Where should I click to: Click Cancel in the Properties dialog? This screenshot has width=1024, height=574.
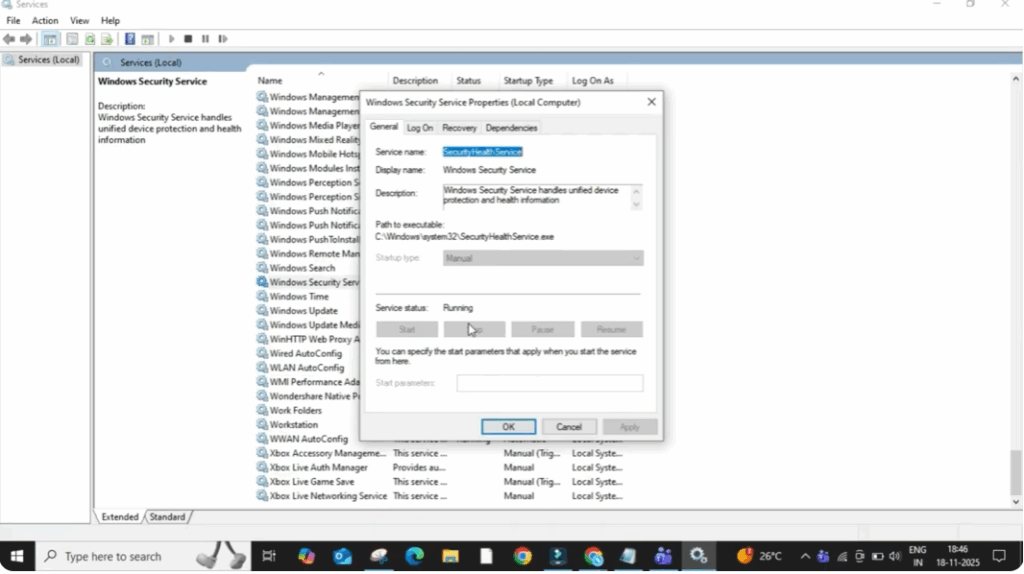click(569, 426)
